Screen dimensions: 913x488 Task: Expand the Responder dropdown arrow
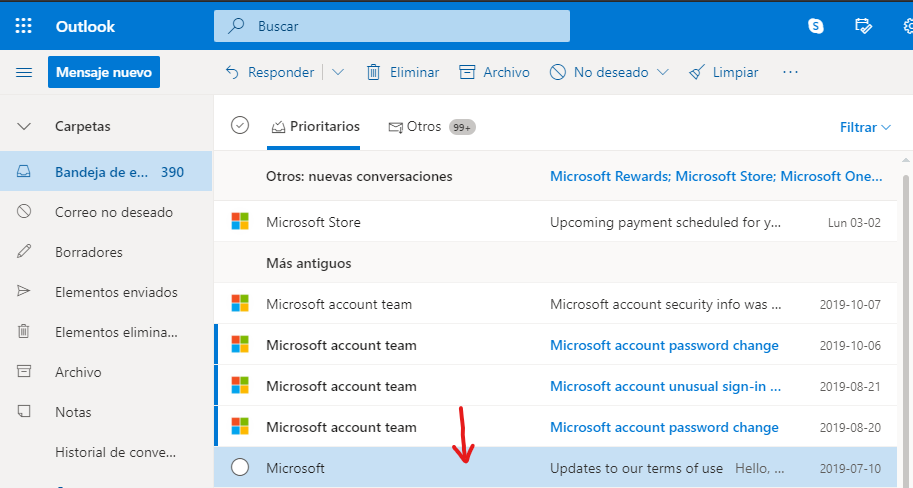338,72
